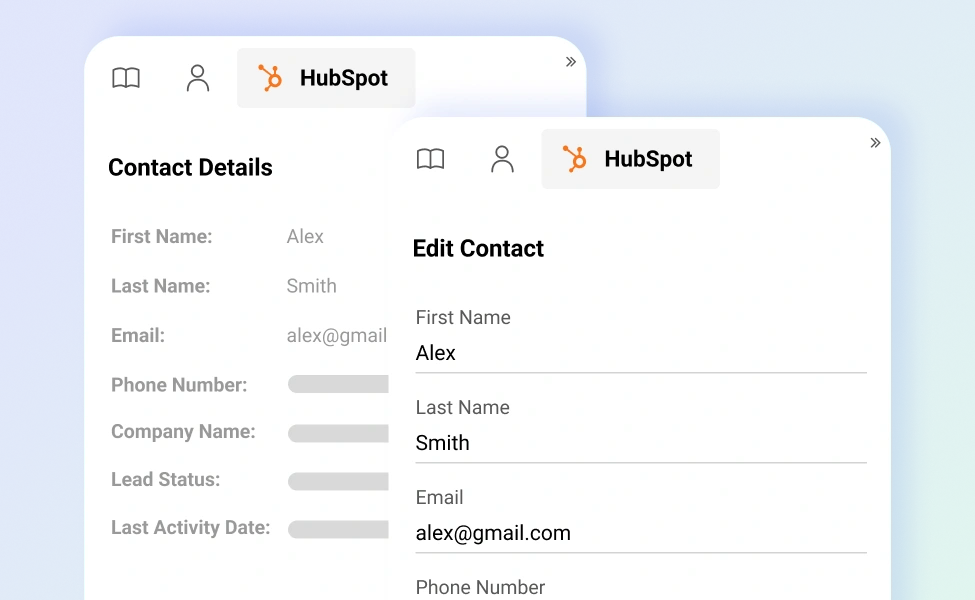This screenshot has width=975, height=600.
Task: Select Last Name label in Edit Contact form
Action: pos(463,407)
